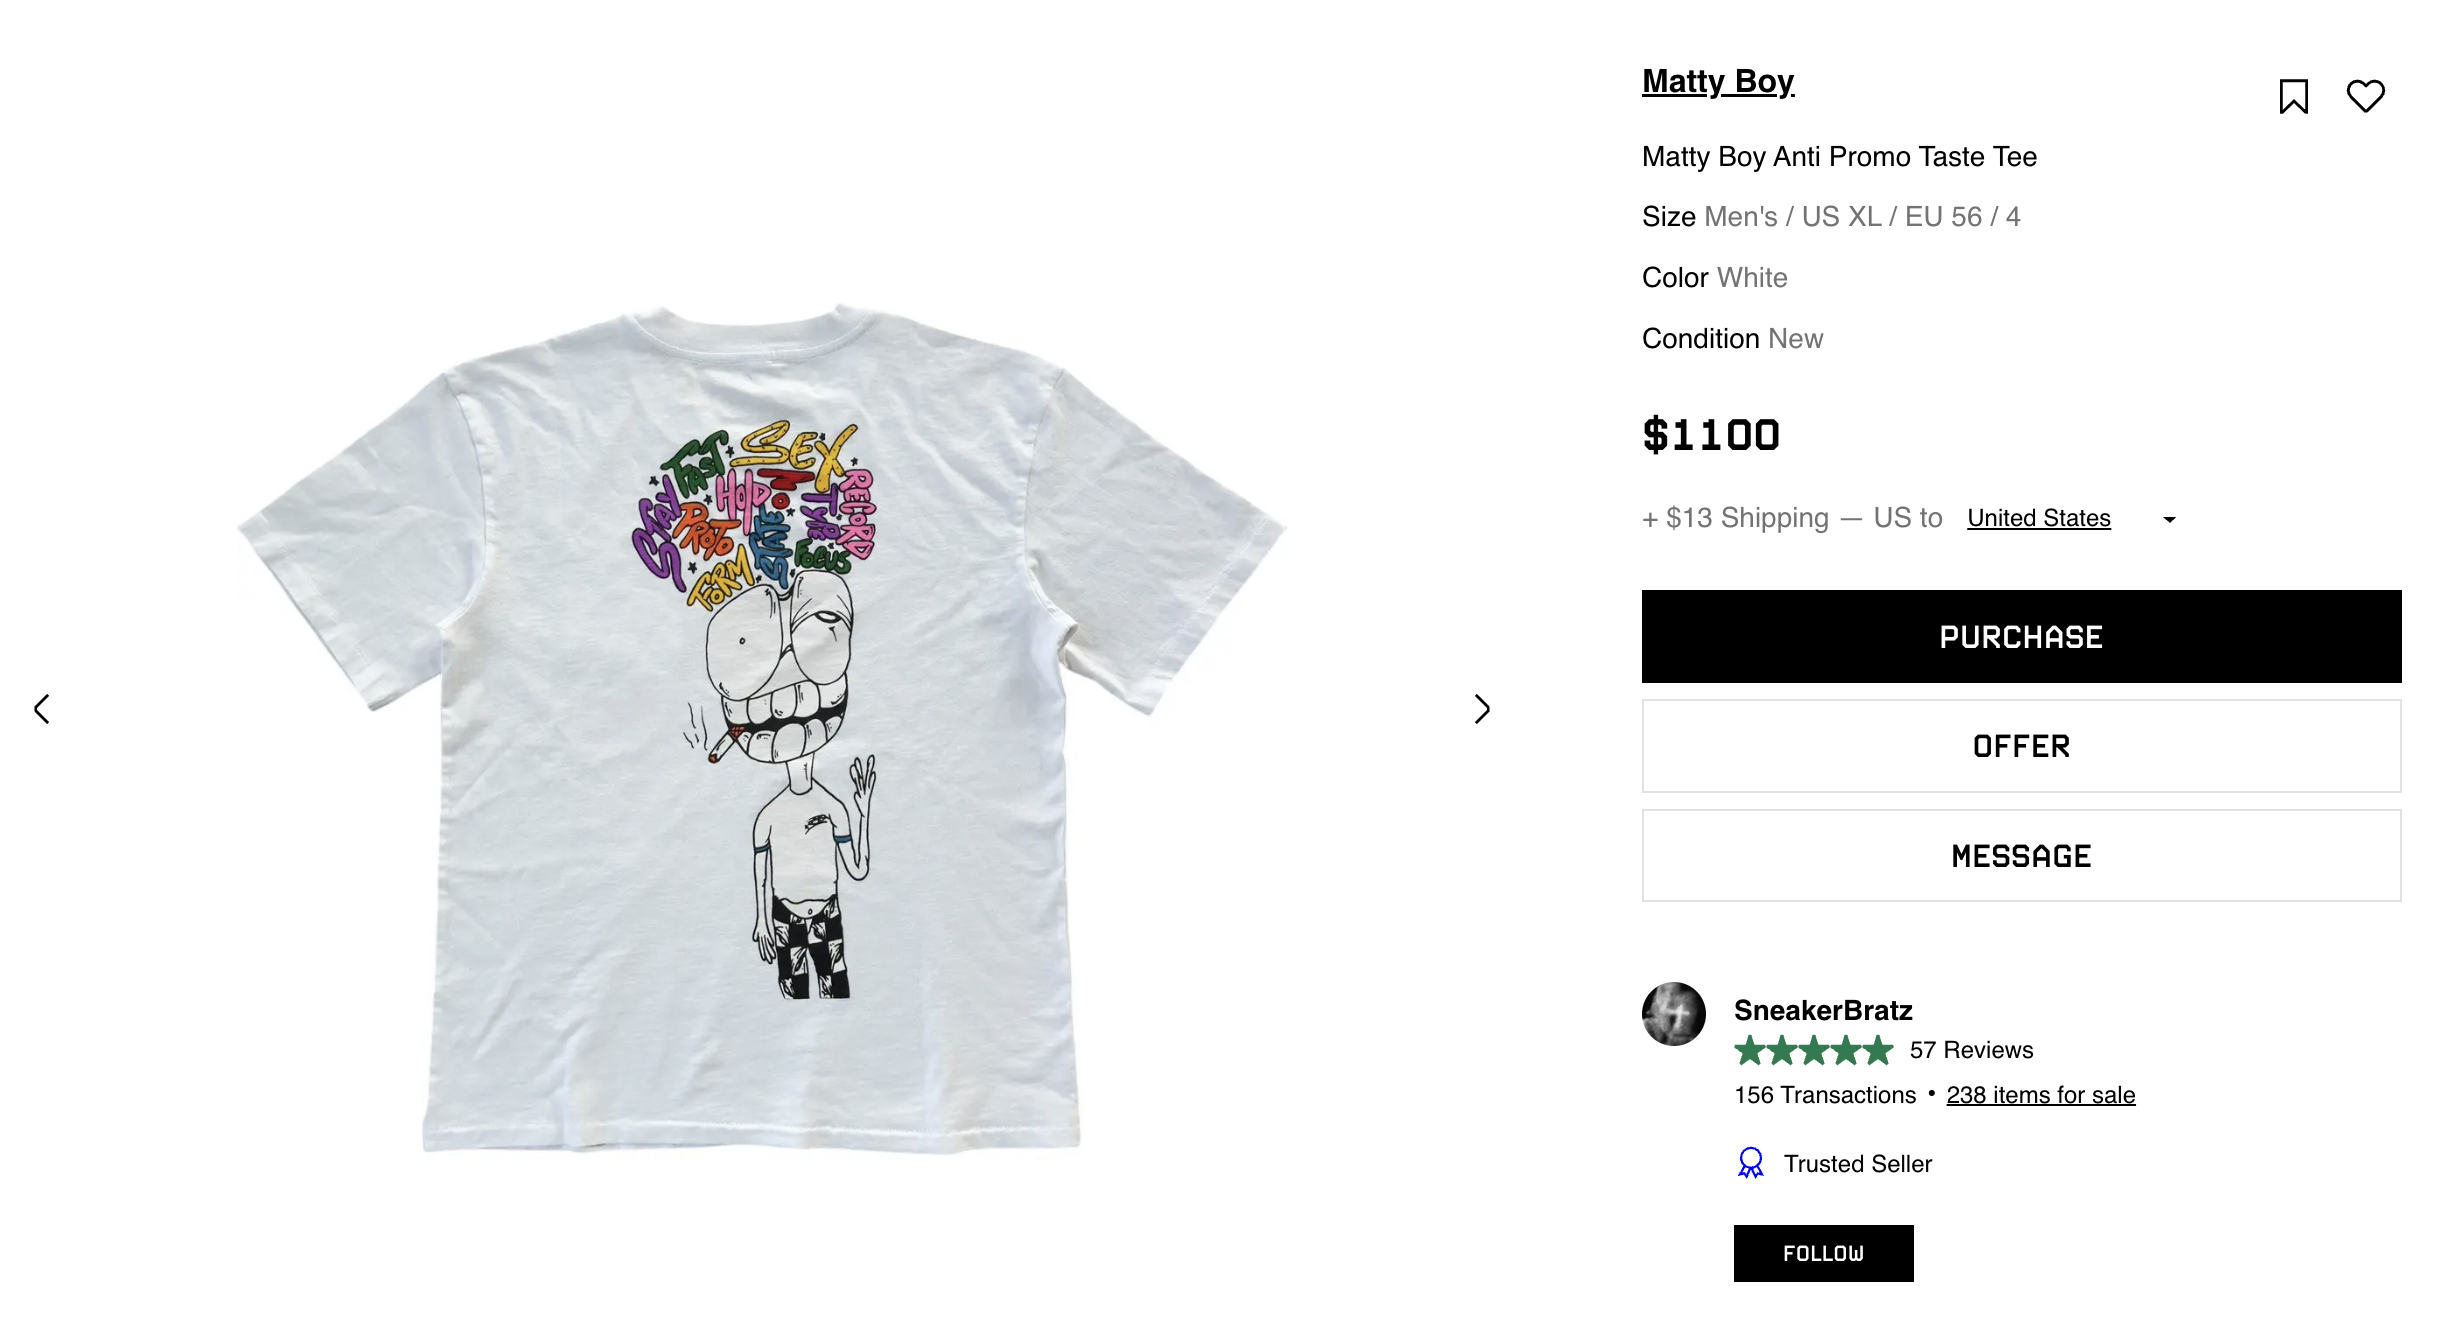Open the Matty Boy designer link
The image size is (2442, 1326).
pyautogui.click(x=1717, y=81)
